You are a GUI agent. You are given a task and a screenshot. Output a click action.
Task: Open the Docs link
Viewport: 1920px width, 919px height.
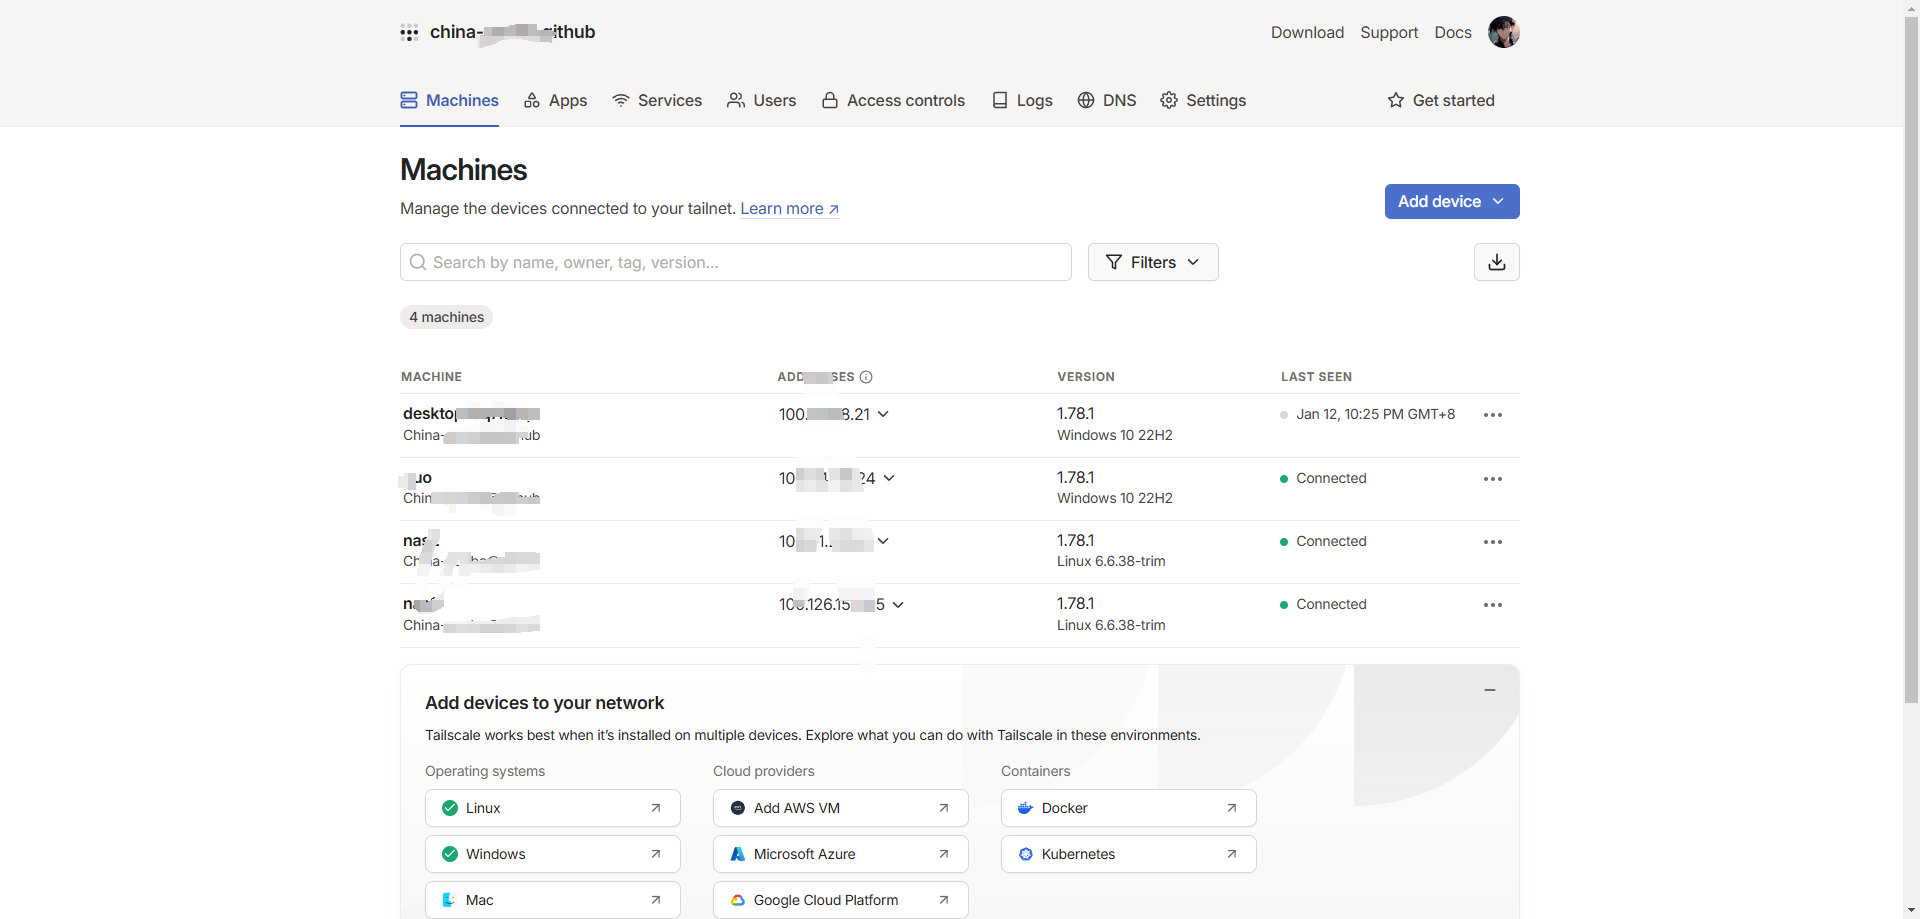1453,32
